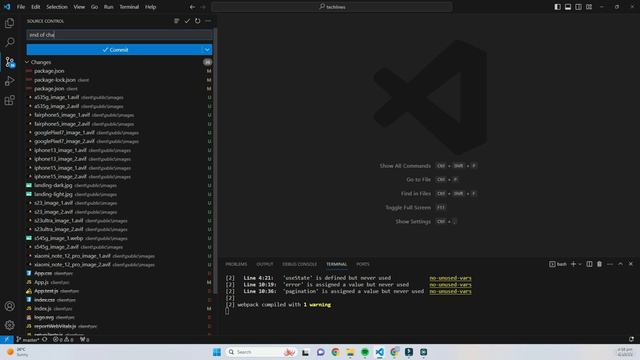The width and height of the screenshot is (640, 360).
Task: Create a new terminal with plus icon
Action: (x=573, y=264)
